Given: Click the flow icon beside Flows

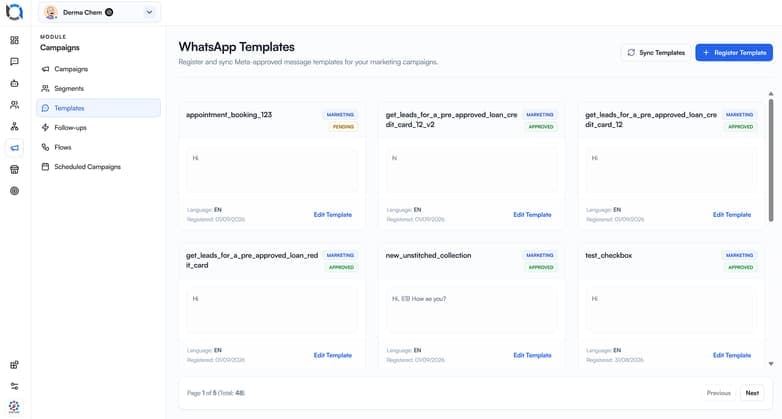Looking at the screenshot, I should (x=45, y=147).
